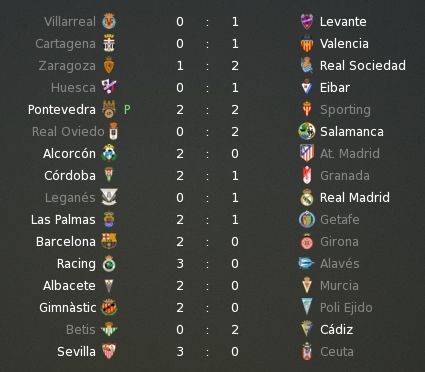425x372 pixels.
Task: Open the Eibar team name
Action: (x=335, y=88)
